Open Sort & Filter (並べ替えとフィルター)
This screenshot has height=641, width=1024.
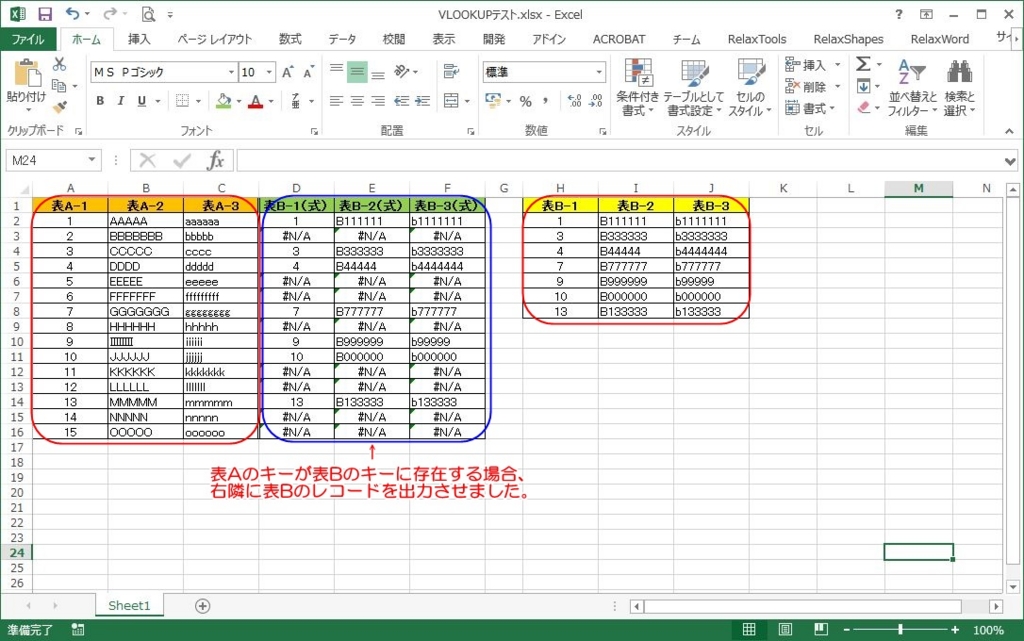click(x=912, y=87)
